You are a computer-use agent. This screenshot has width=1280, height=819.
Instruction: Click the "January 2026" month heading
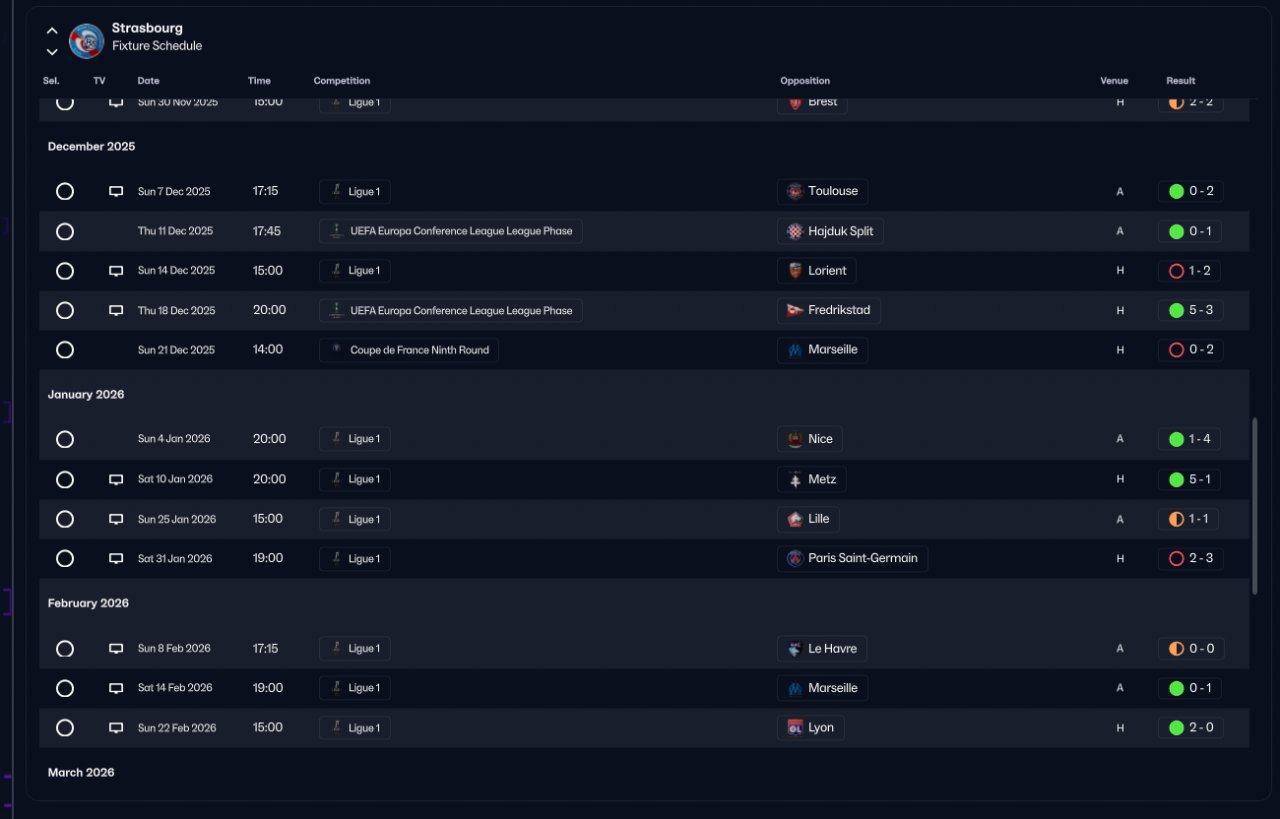86,394
